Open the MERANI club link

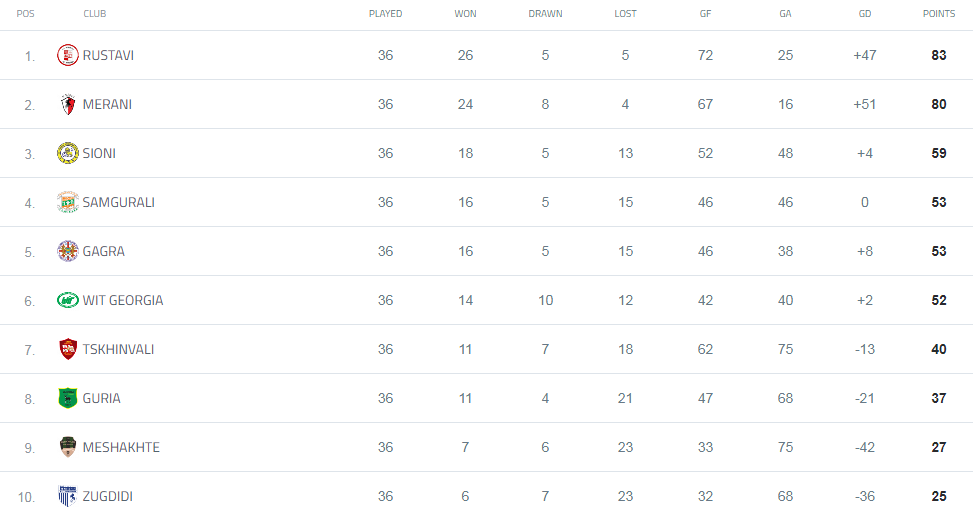pos(107,104)
